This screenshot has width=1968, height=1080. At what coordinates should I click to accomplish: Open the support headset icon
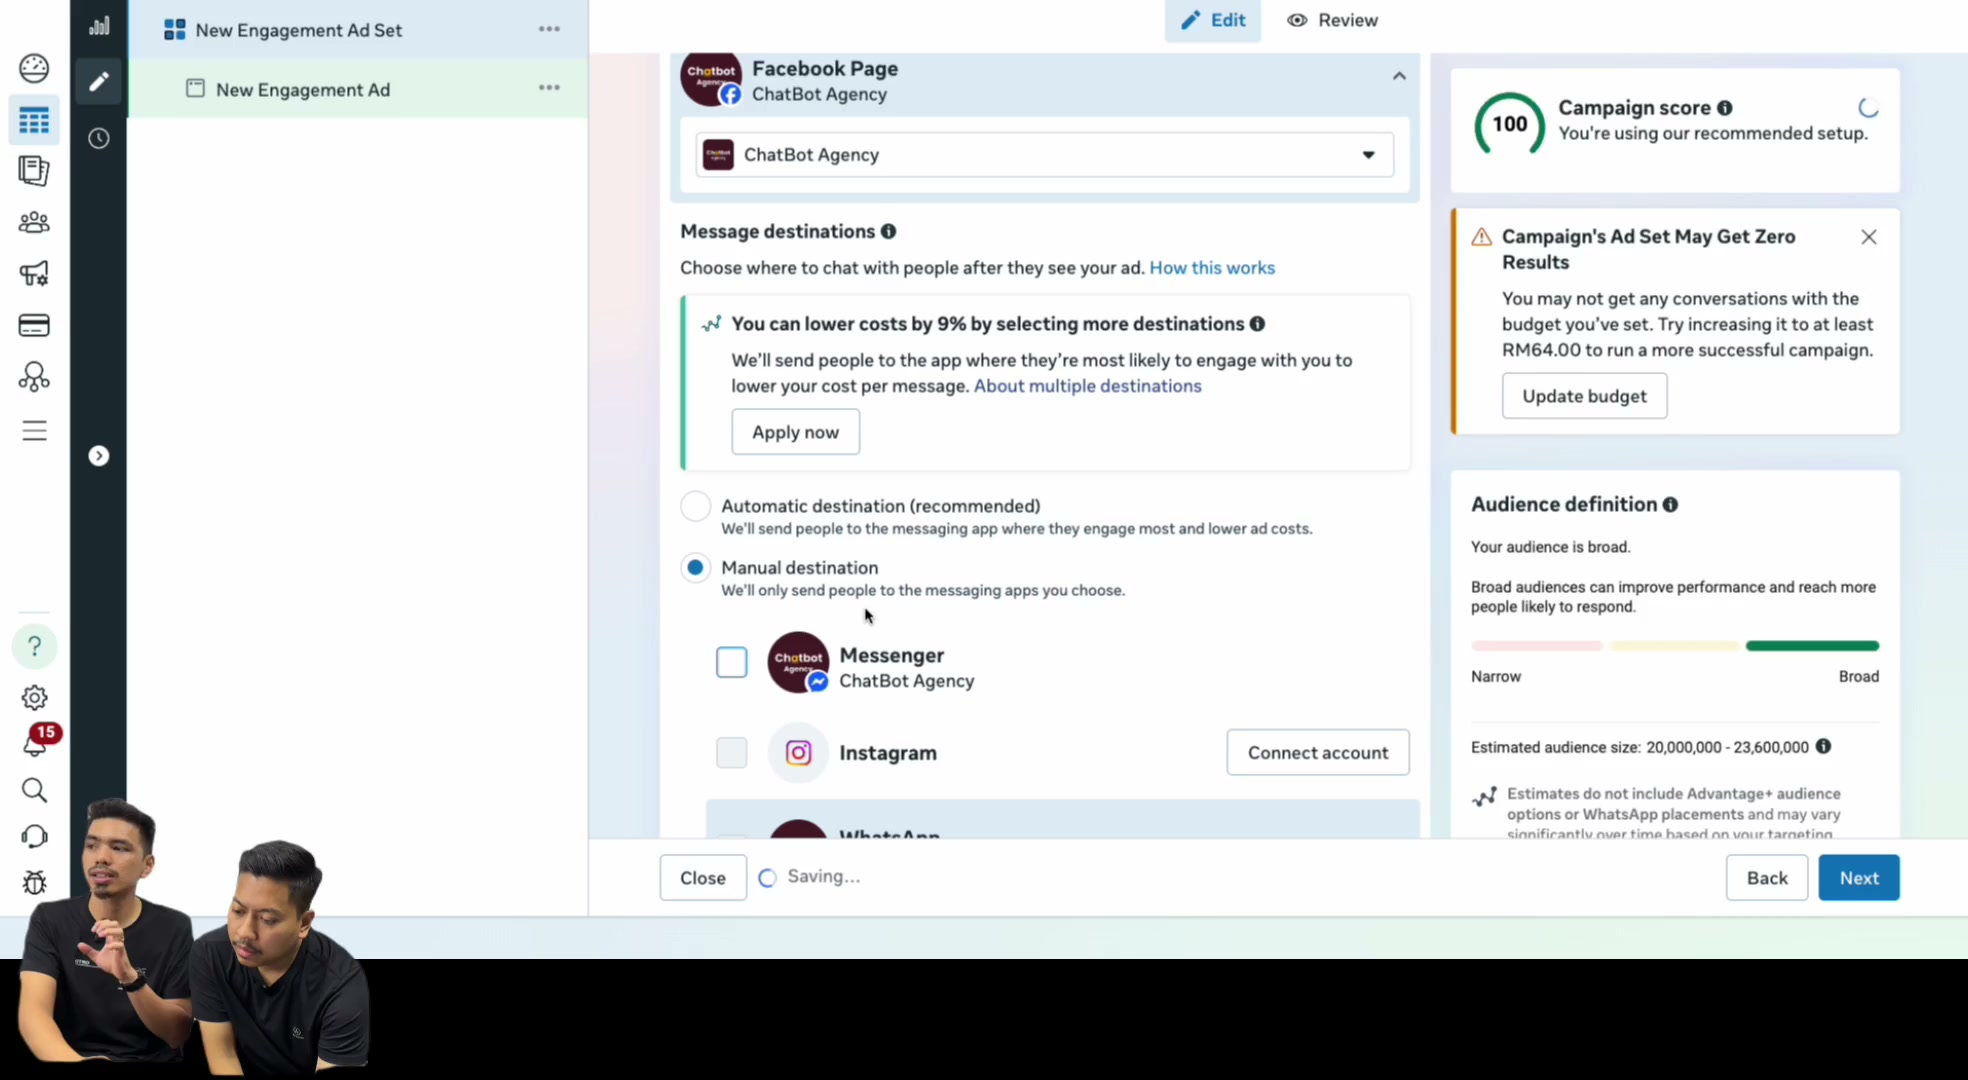pyautogui.click(x=34, y=836)
